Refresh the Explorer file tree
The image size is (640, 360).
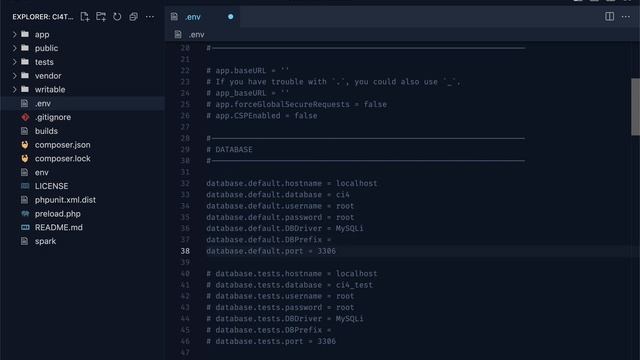tap(117, 17)
